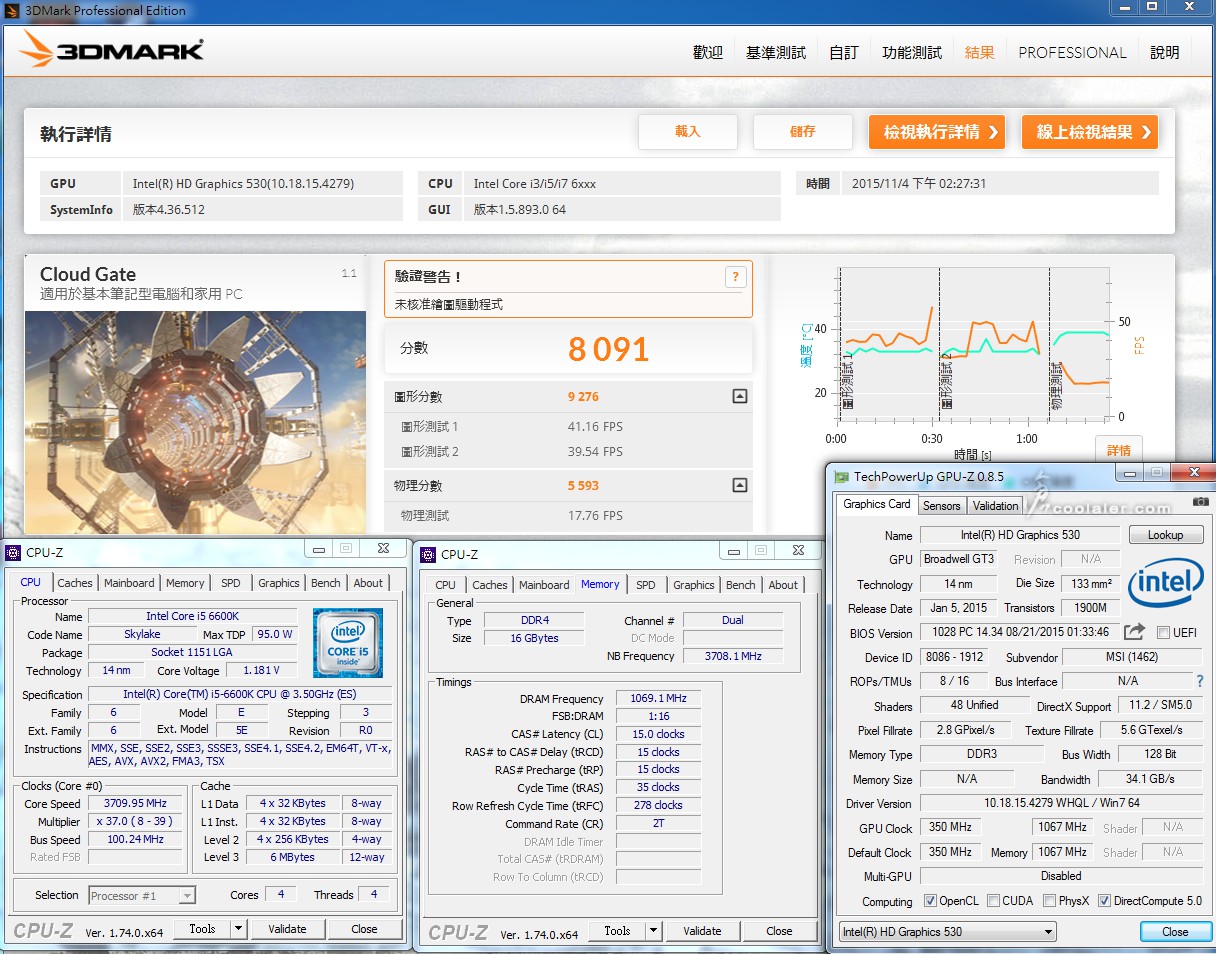Screen dimensions: 1216x954
Task: Click the overall score 8 091
Action: 609,348
